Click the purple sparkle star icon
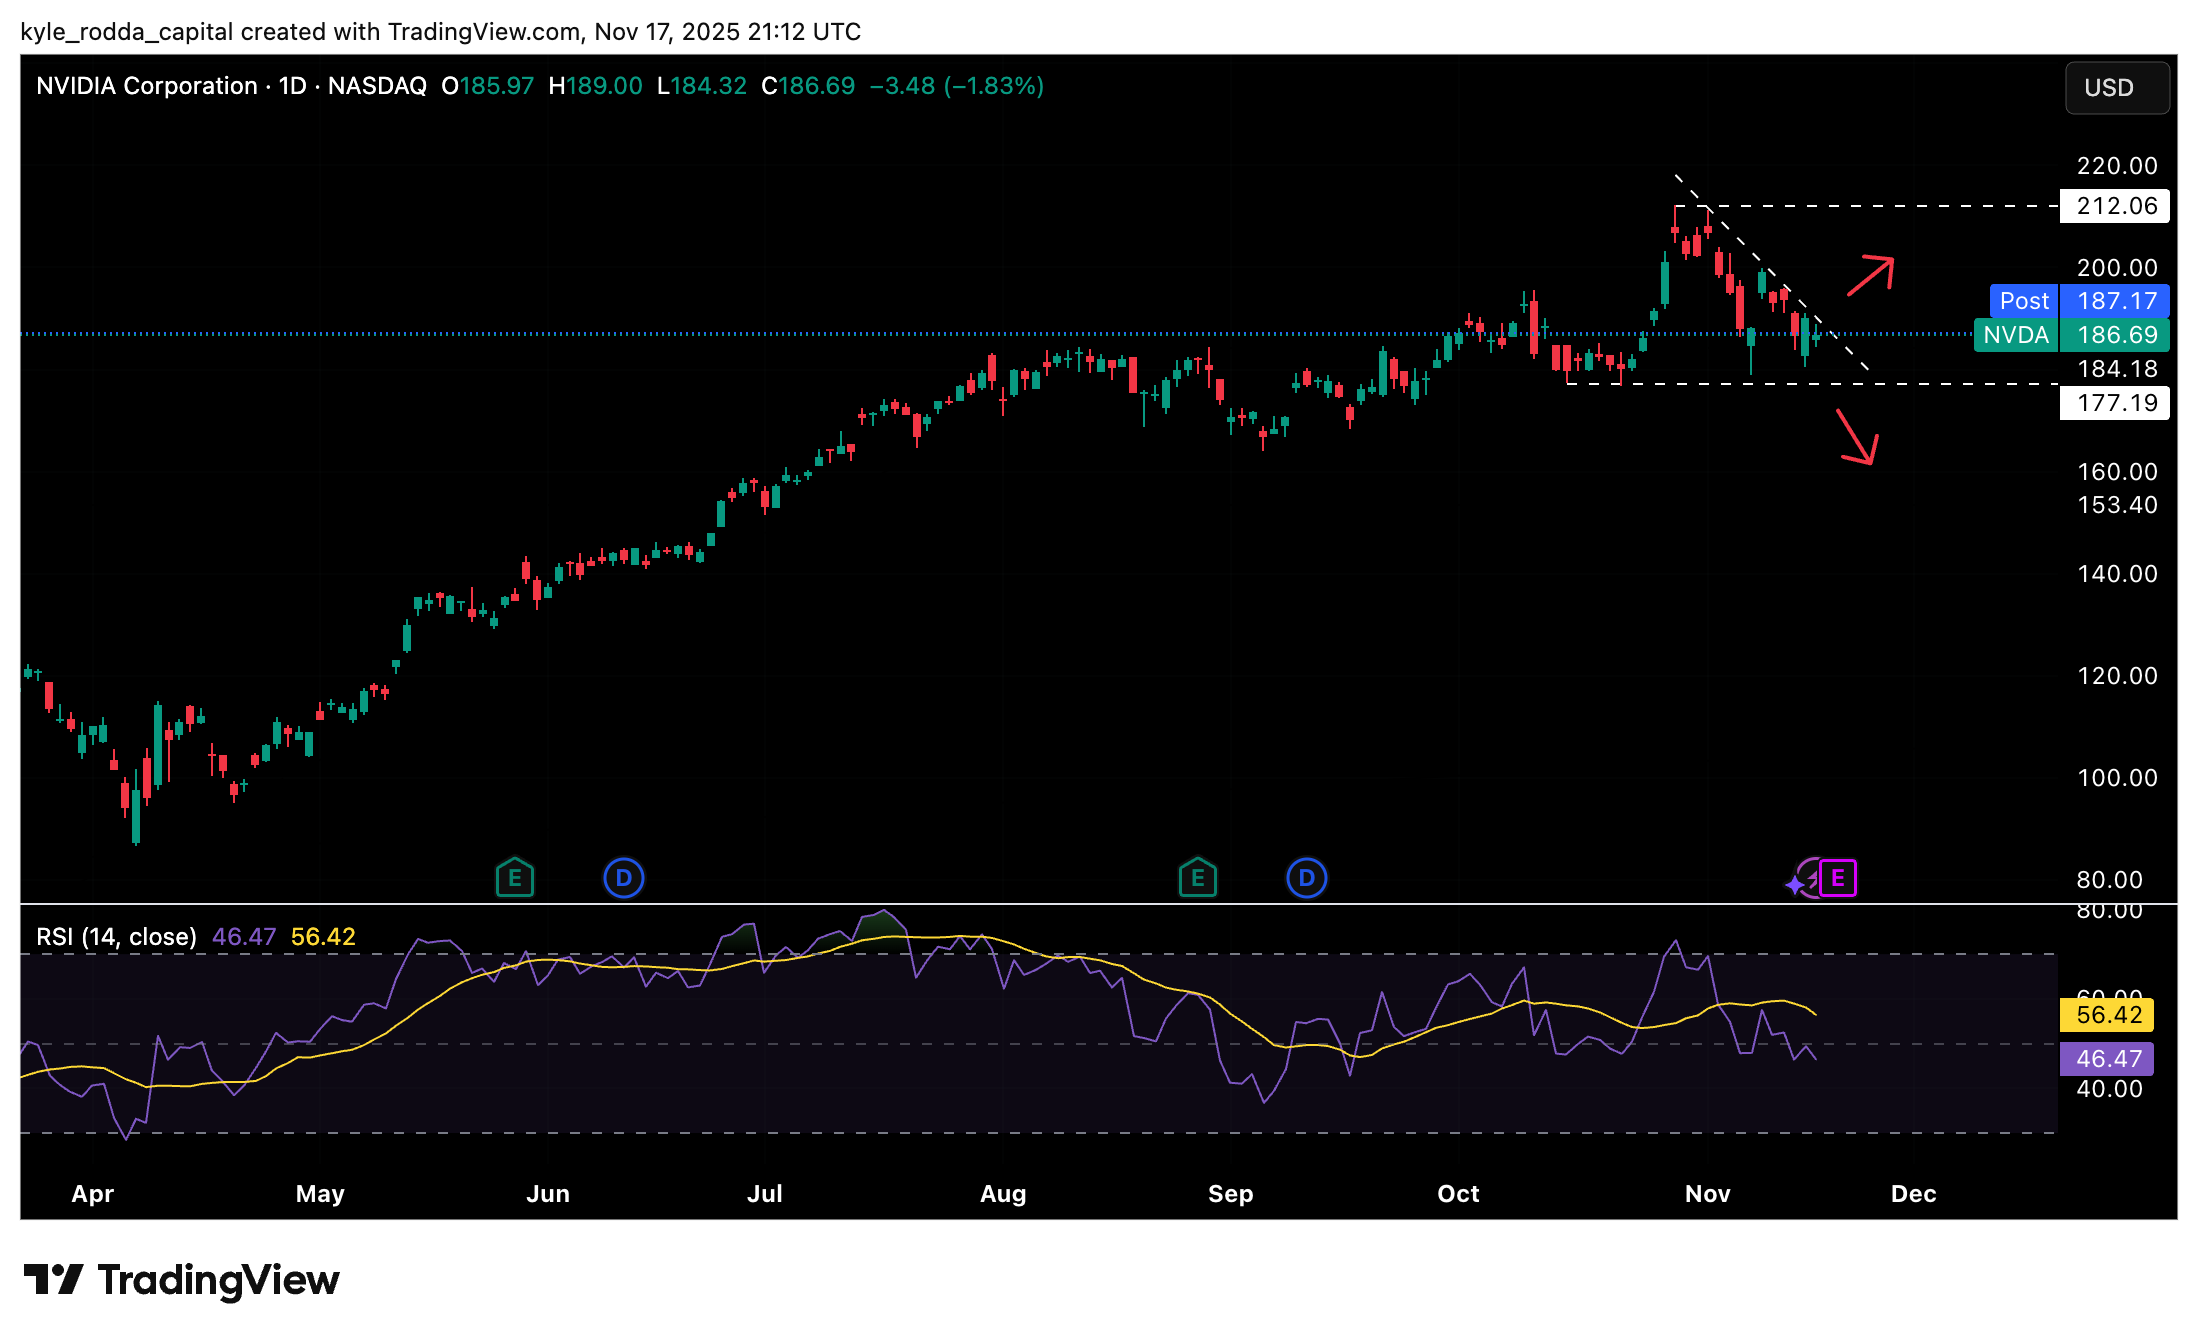Screen dimensions: 2198x1340 [x=1796, y=885]
